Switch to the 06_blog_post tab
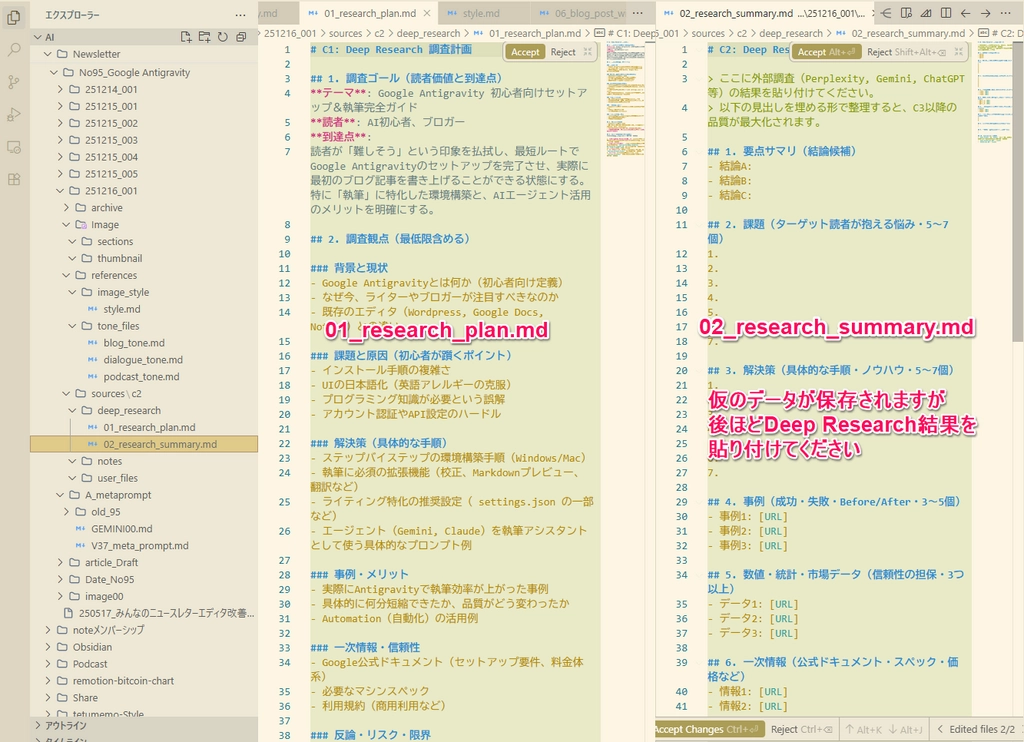The height and width of the screenshot is (742, 1024). click(x=580, y=13)
